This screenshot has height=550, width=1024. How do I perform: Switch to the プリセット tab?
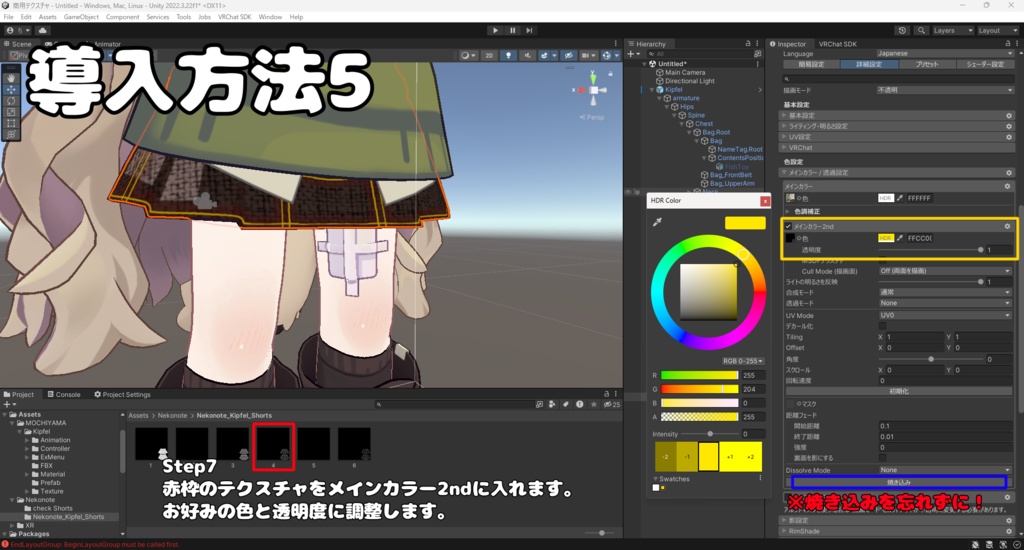point(926,65)
